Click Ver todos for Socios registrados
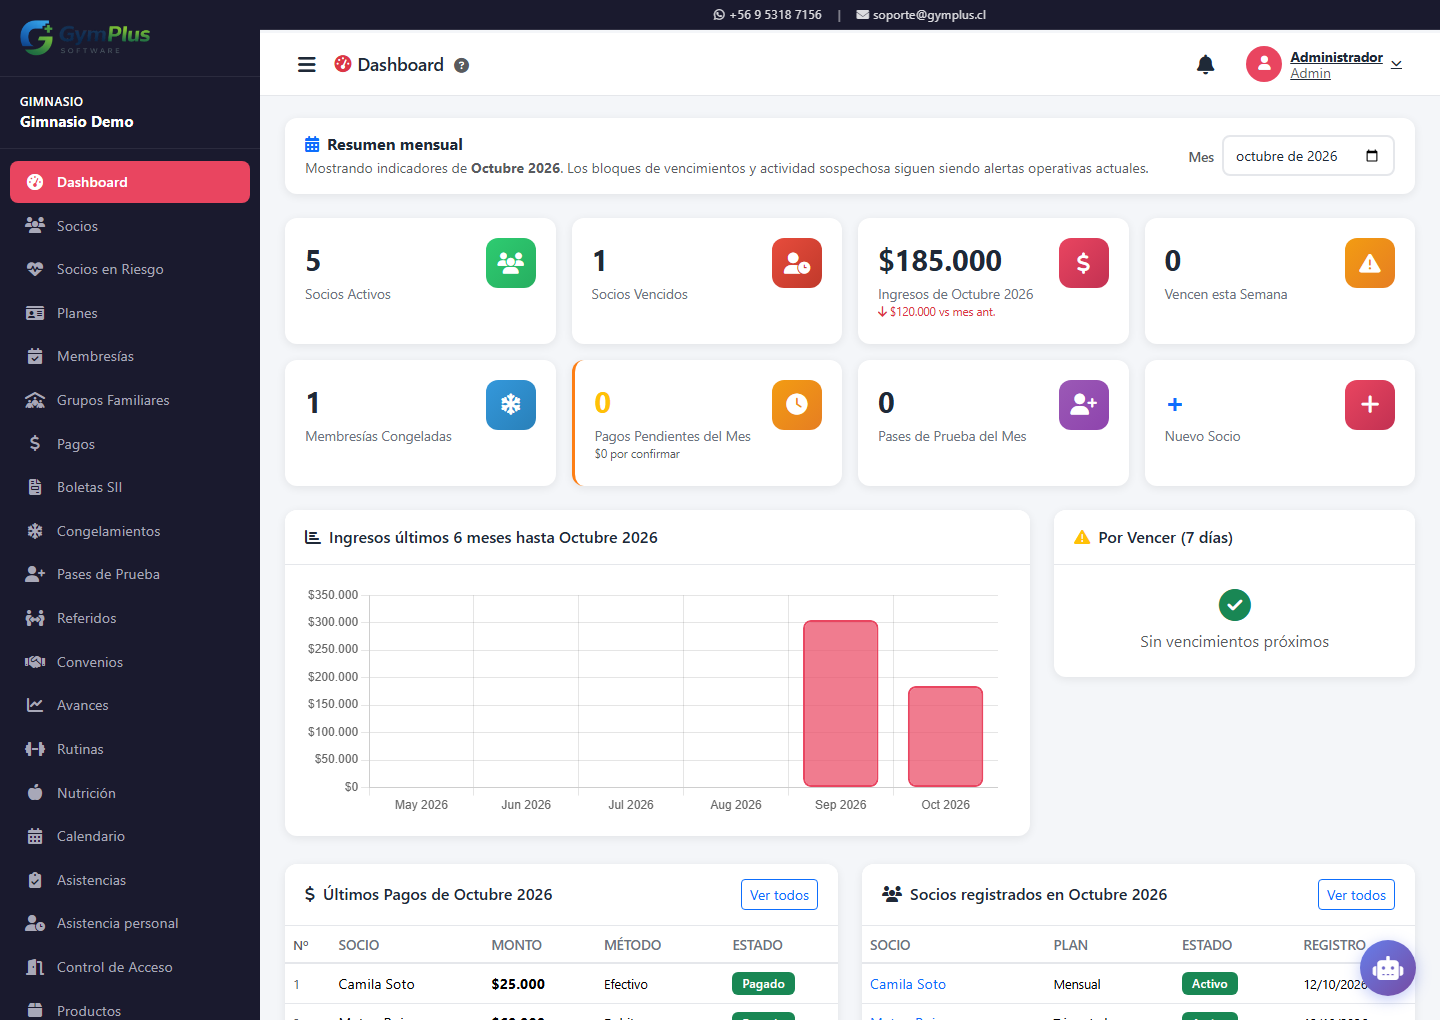1440x1020 pixels. tap(1356, 895)
